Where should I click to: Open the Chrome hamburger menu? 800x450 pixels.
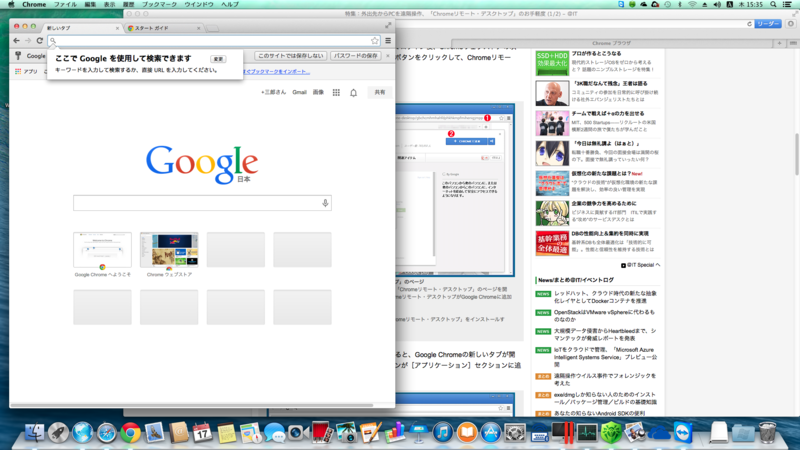[388, 41]
